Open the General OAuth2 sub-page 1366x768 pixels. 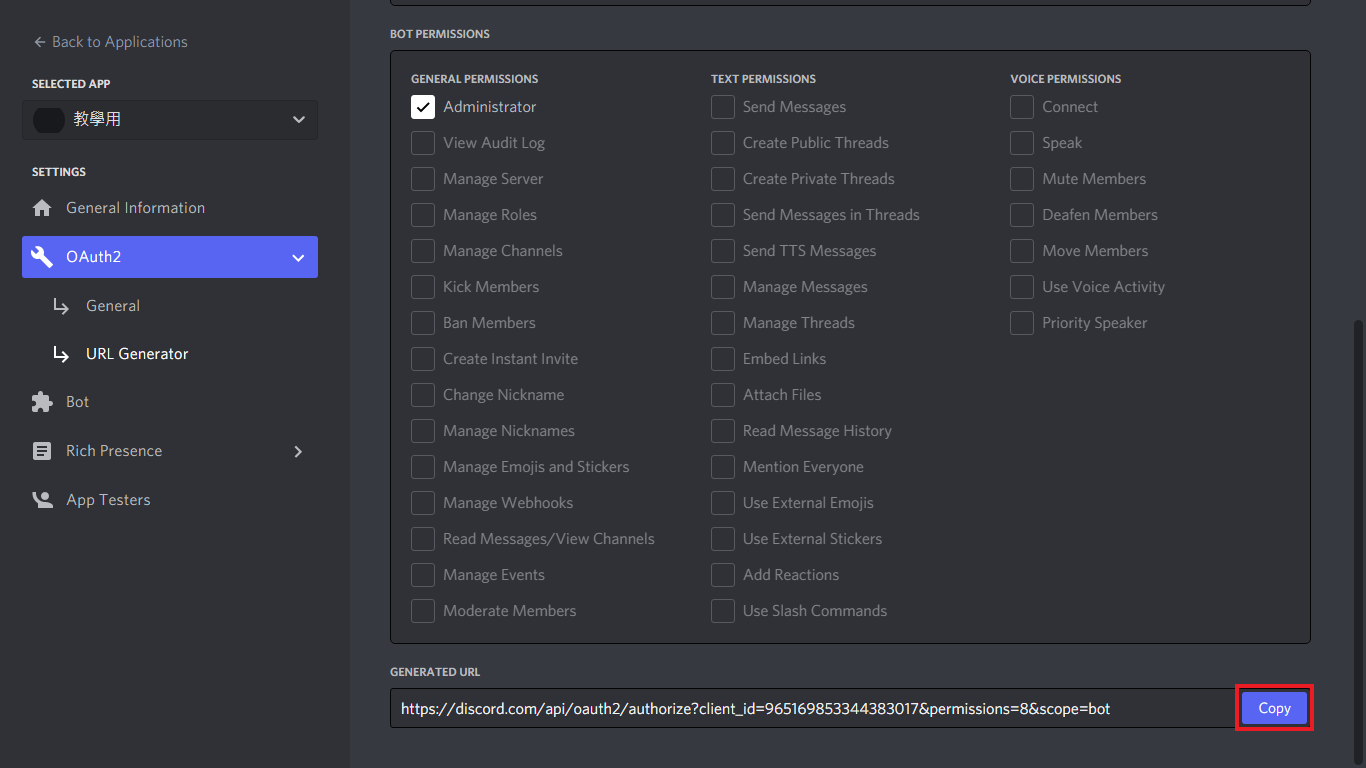pyautogui.click(x=113, y=306)
